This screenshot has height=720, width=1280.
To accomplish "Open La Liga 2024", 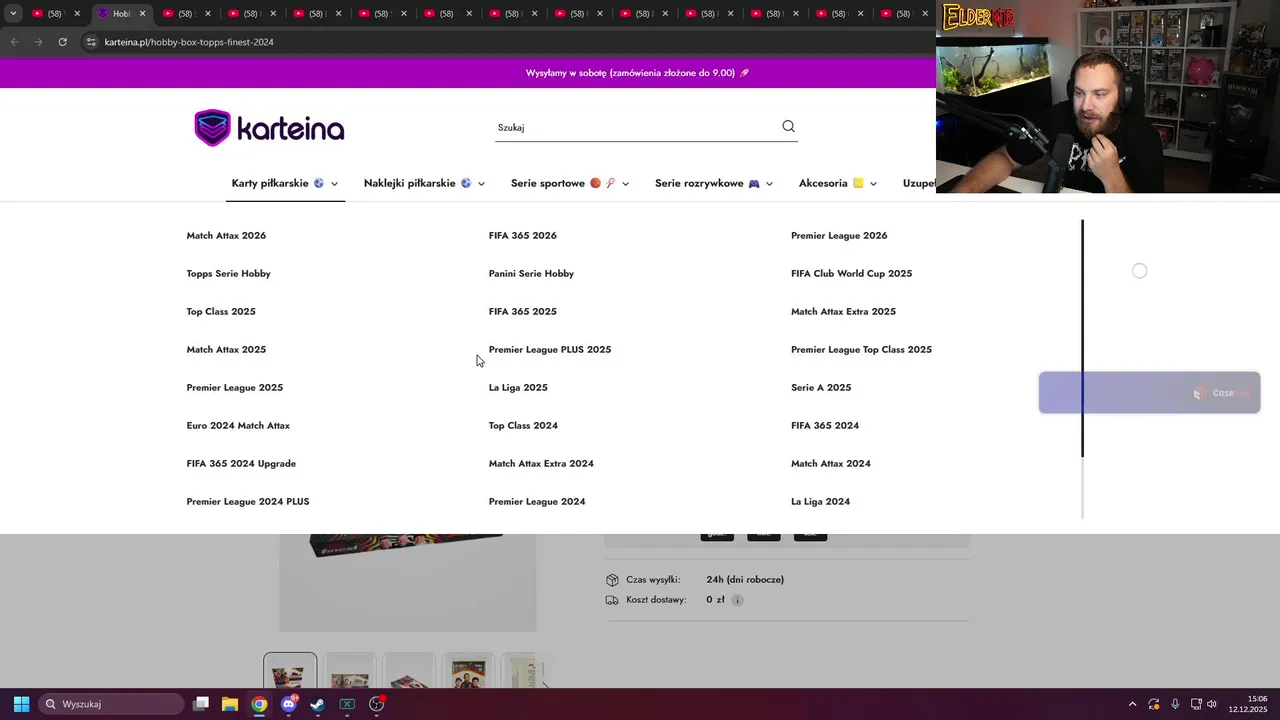I will pyautogui.click(x=820, y=502).
